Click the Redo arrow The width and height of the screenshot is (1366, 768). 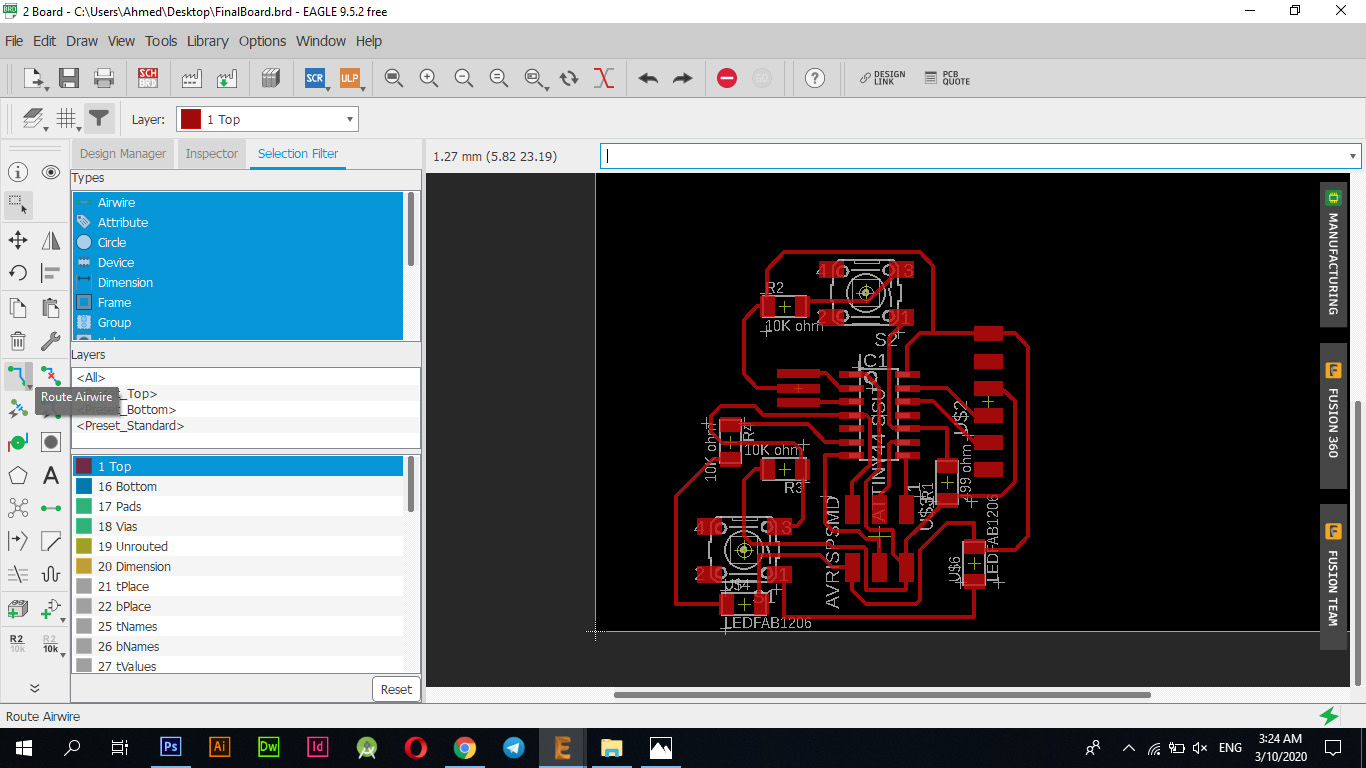[682, 78]
